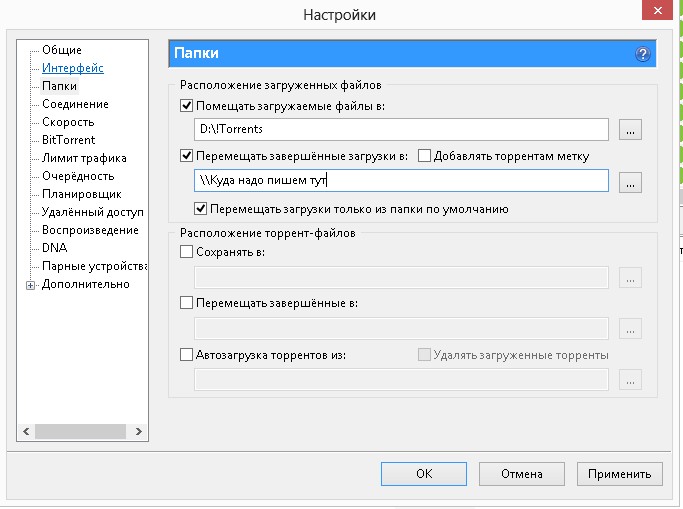Check 'Автозагрузка торрентов из' option
683x509 pixels.
click(186, 355)
